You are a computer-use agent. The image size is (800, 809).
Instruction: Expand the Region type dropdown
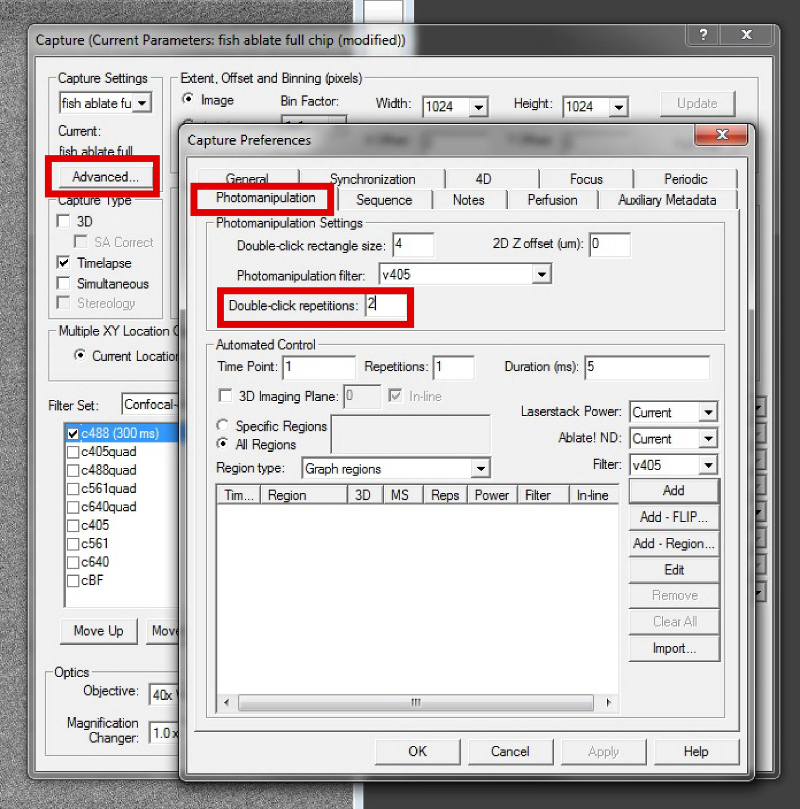[480, 468]
